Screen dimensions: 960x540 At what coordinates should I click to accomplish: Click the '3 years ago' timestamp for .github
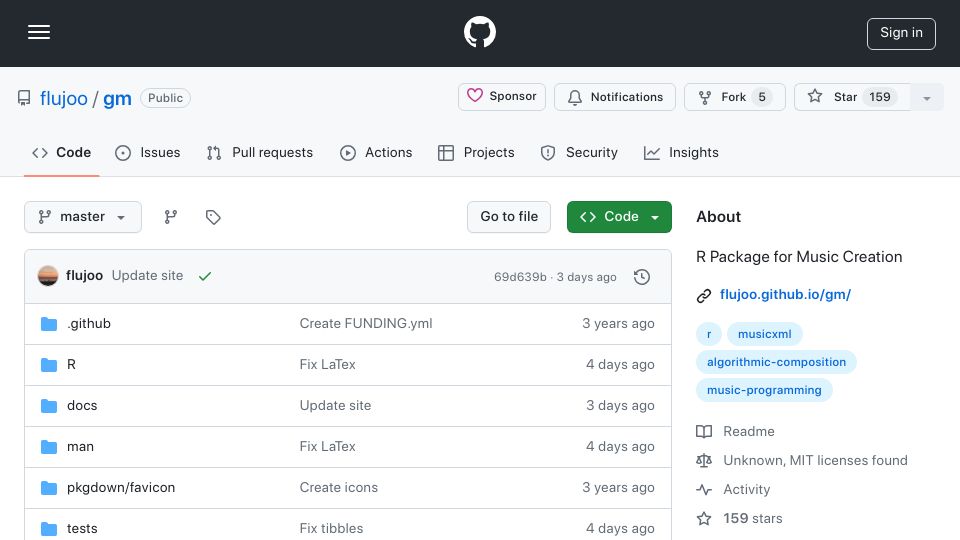(x=618, y=323)
